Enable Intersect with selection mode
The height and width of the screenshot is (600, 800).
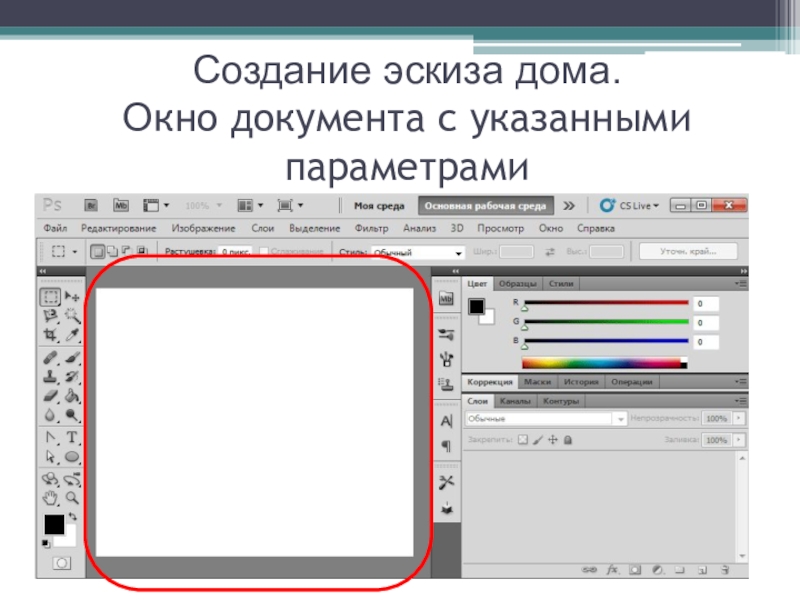(142, 251)
